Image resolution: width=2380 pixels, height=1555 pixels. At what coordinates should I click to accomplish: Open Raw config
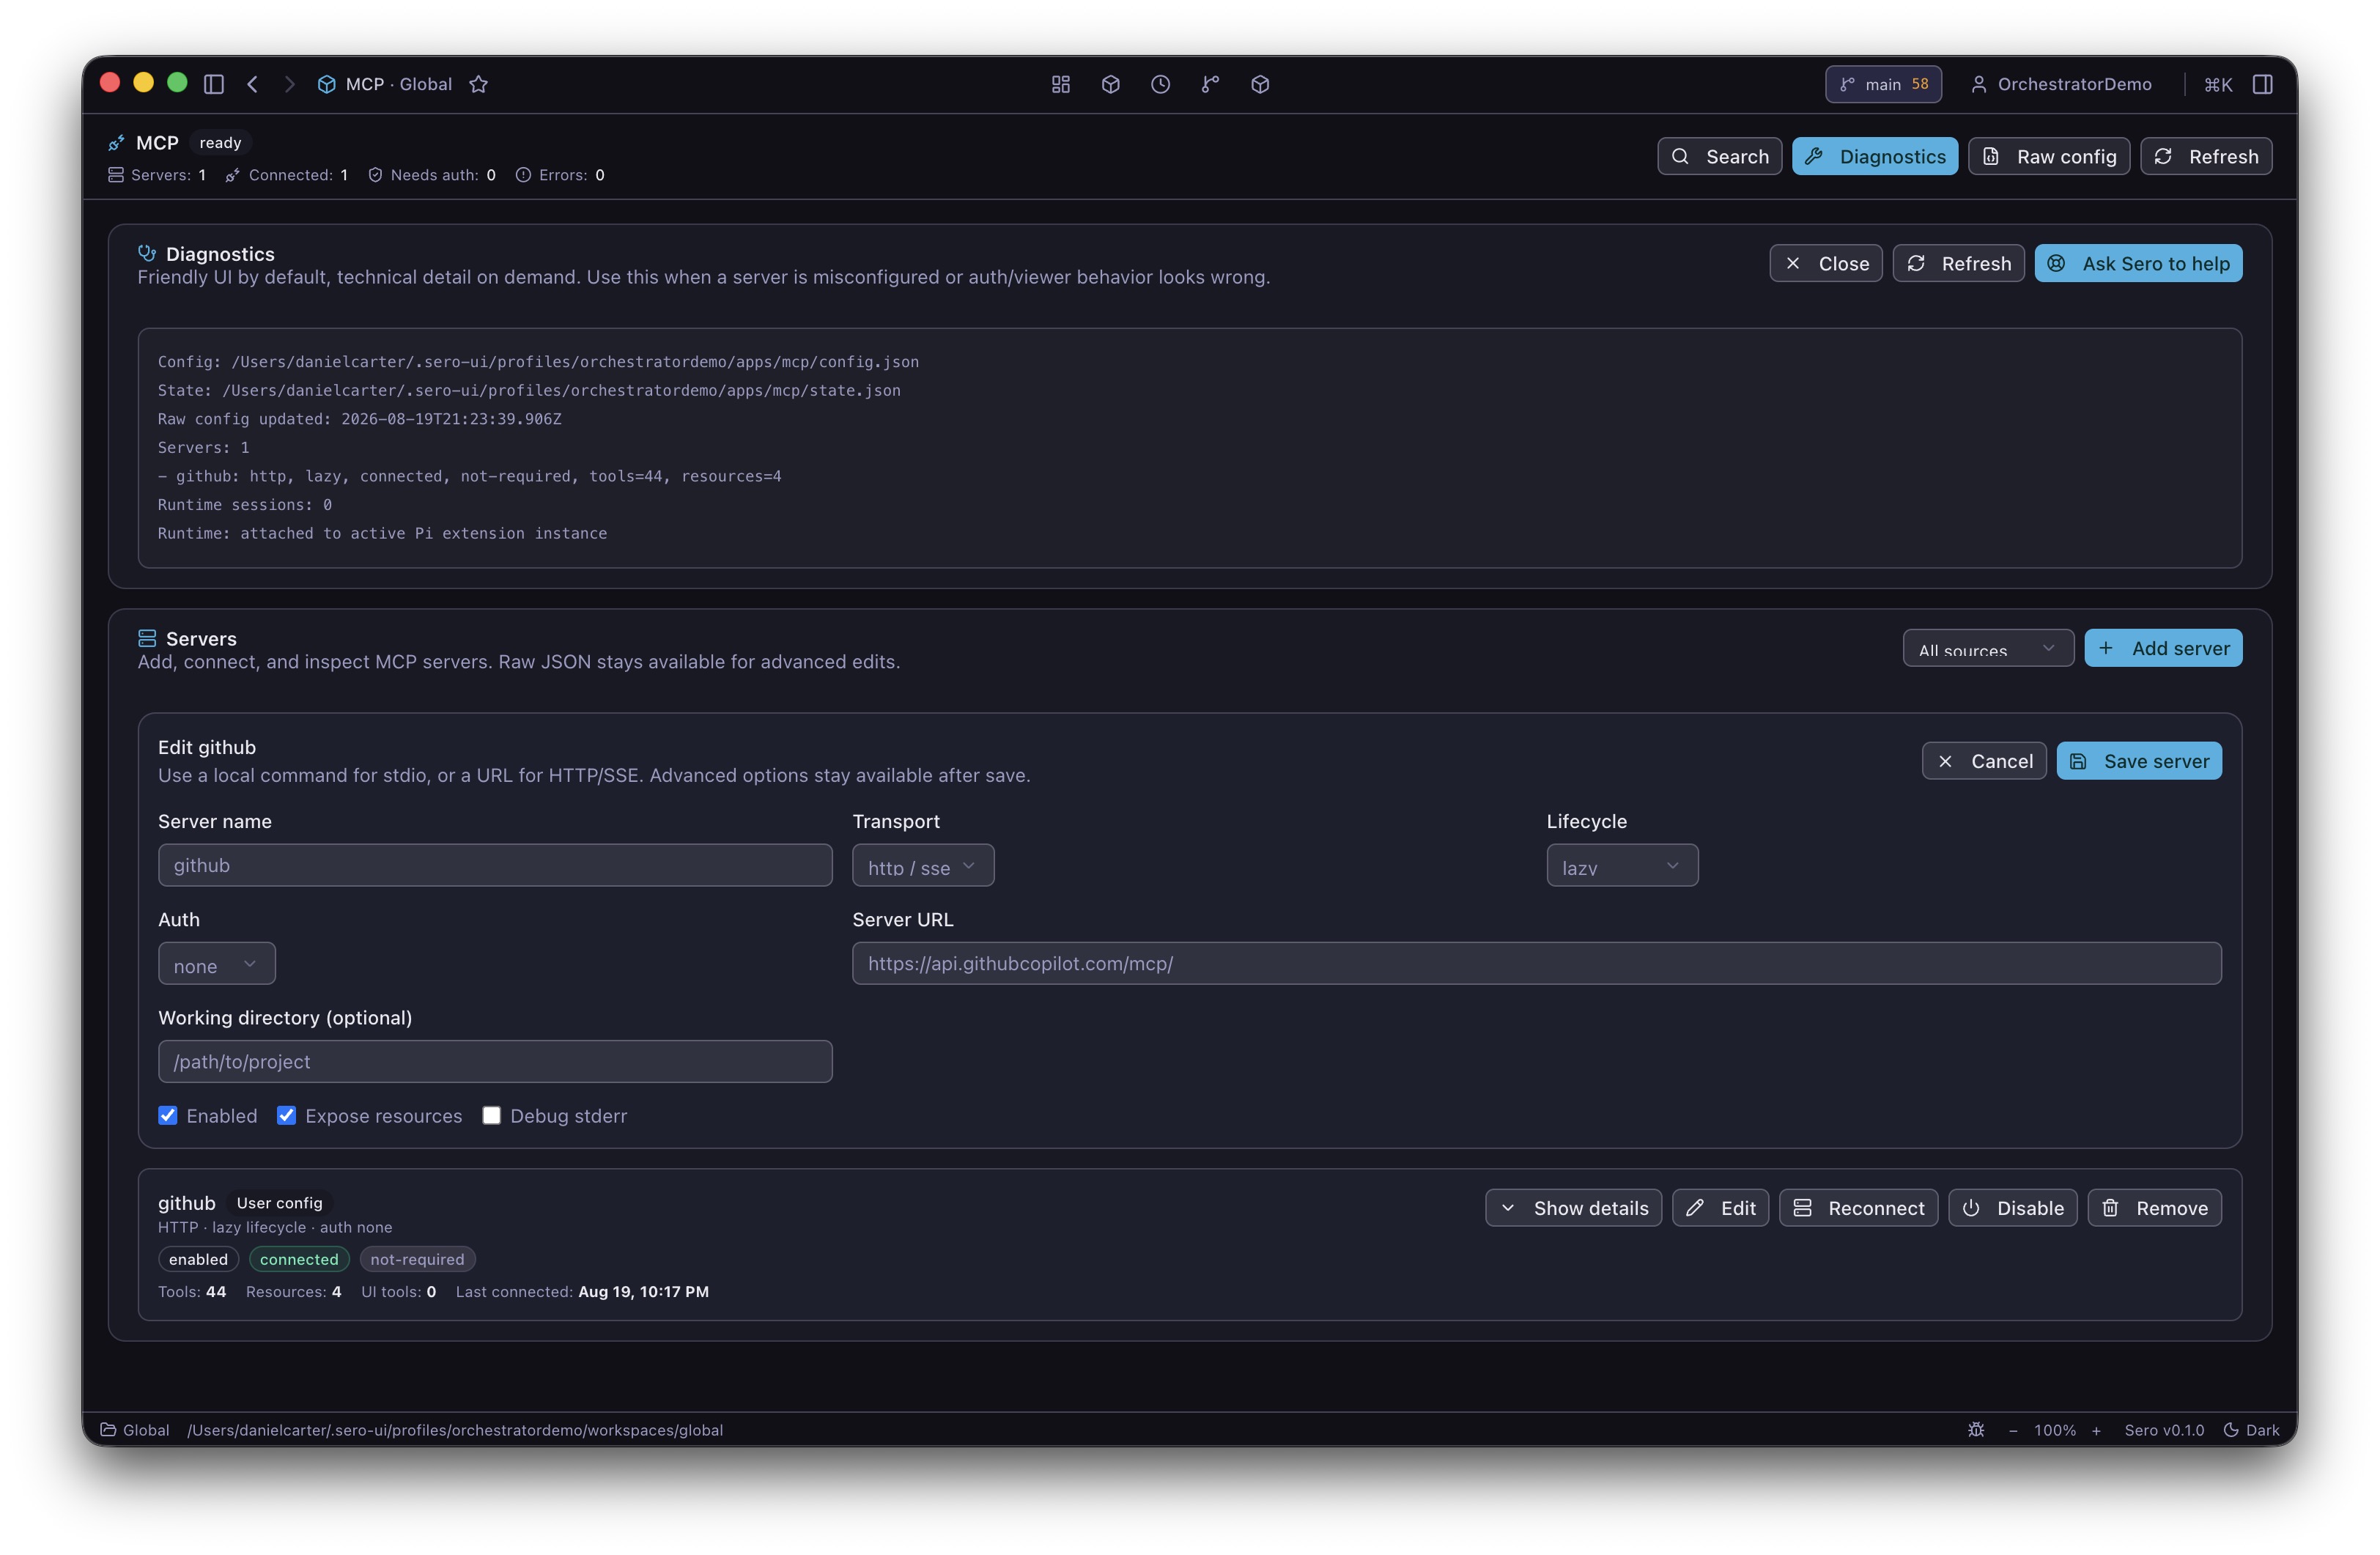2049,156
